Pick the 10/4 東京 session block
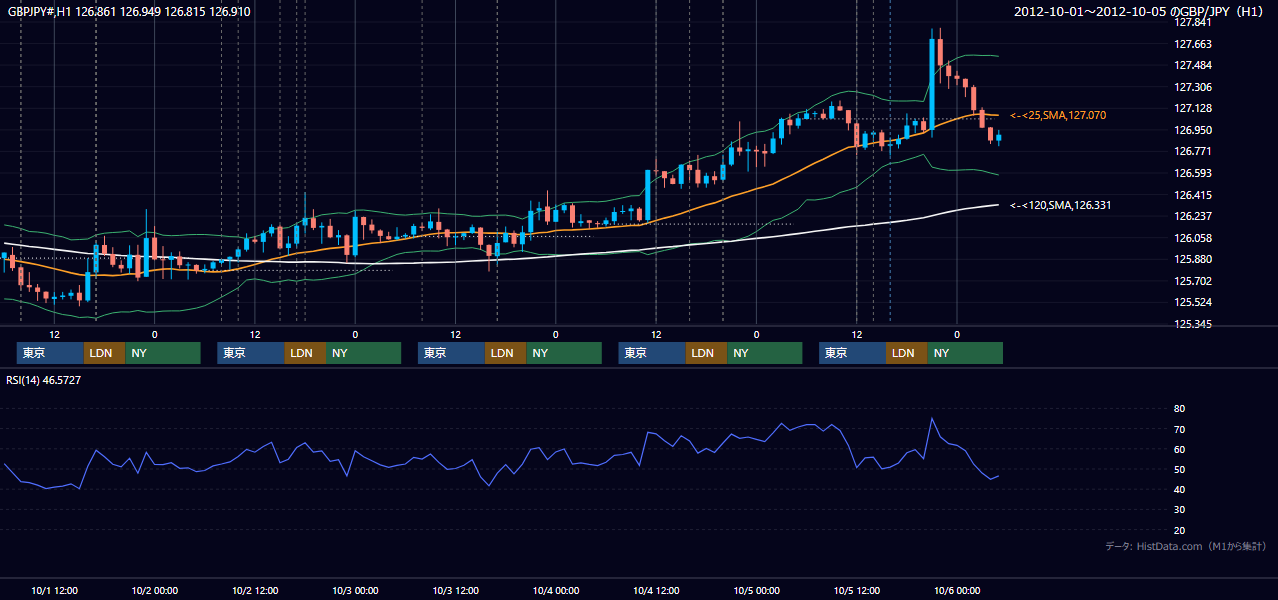The width and height of the screenshot is (1278, 600). pyautogui.click(x=652, y=353)
